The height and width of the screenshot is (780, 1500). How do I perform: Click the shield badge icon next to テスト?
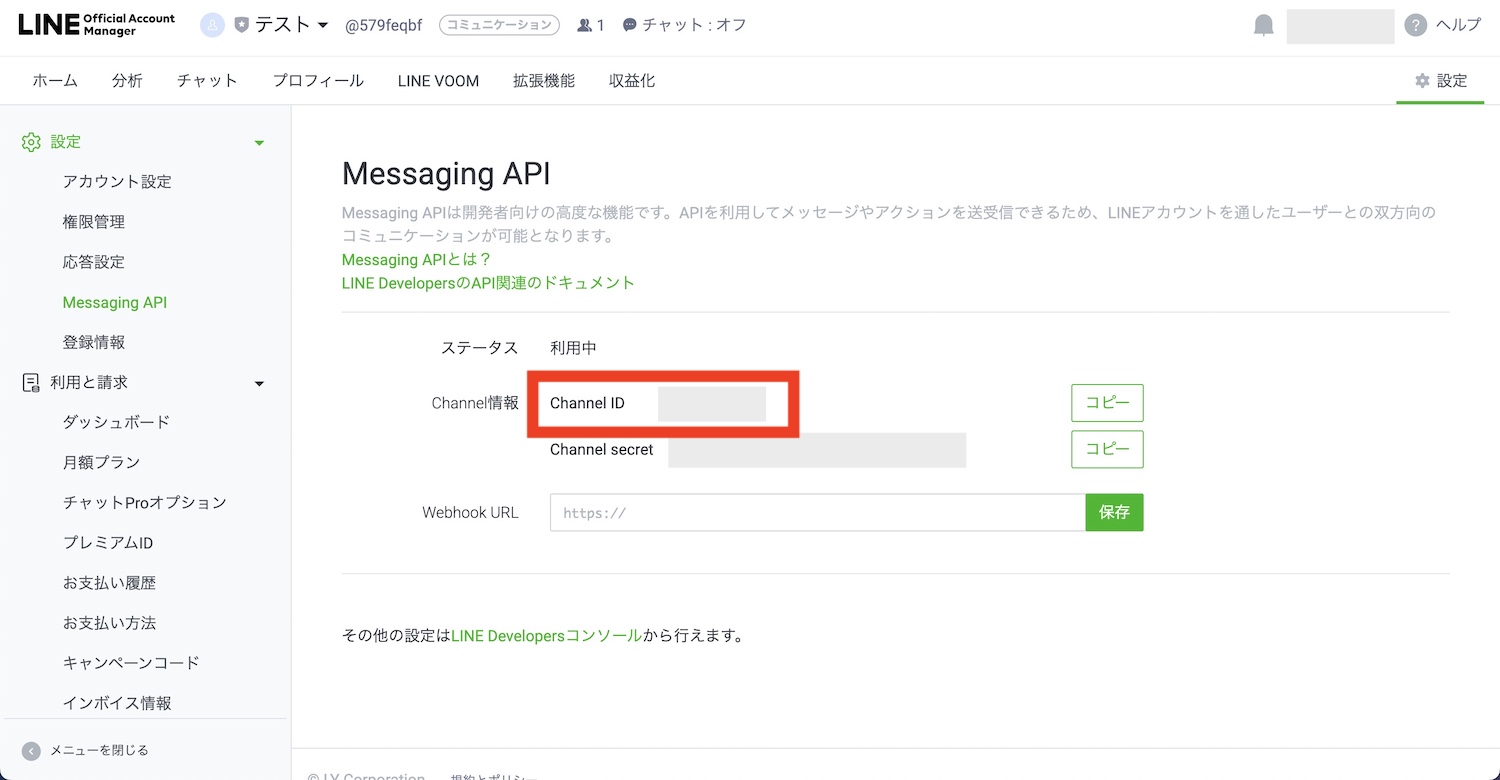tap(241, 25)
